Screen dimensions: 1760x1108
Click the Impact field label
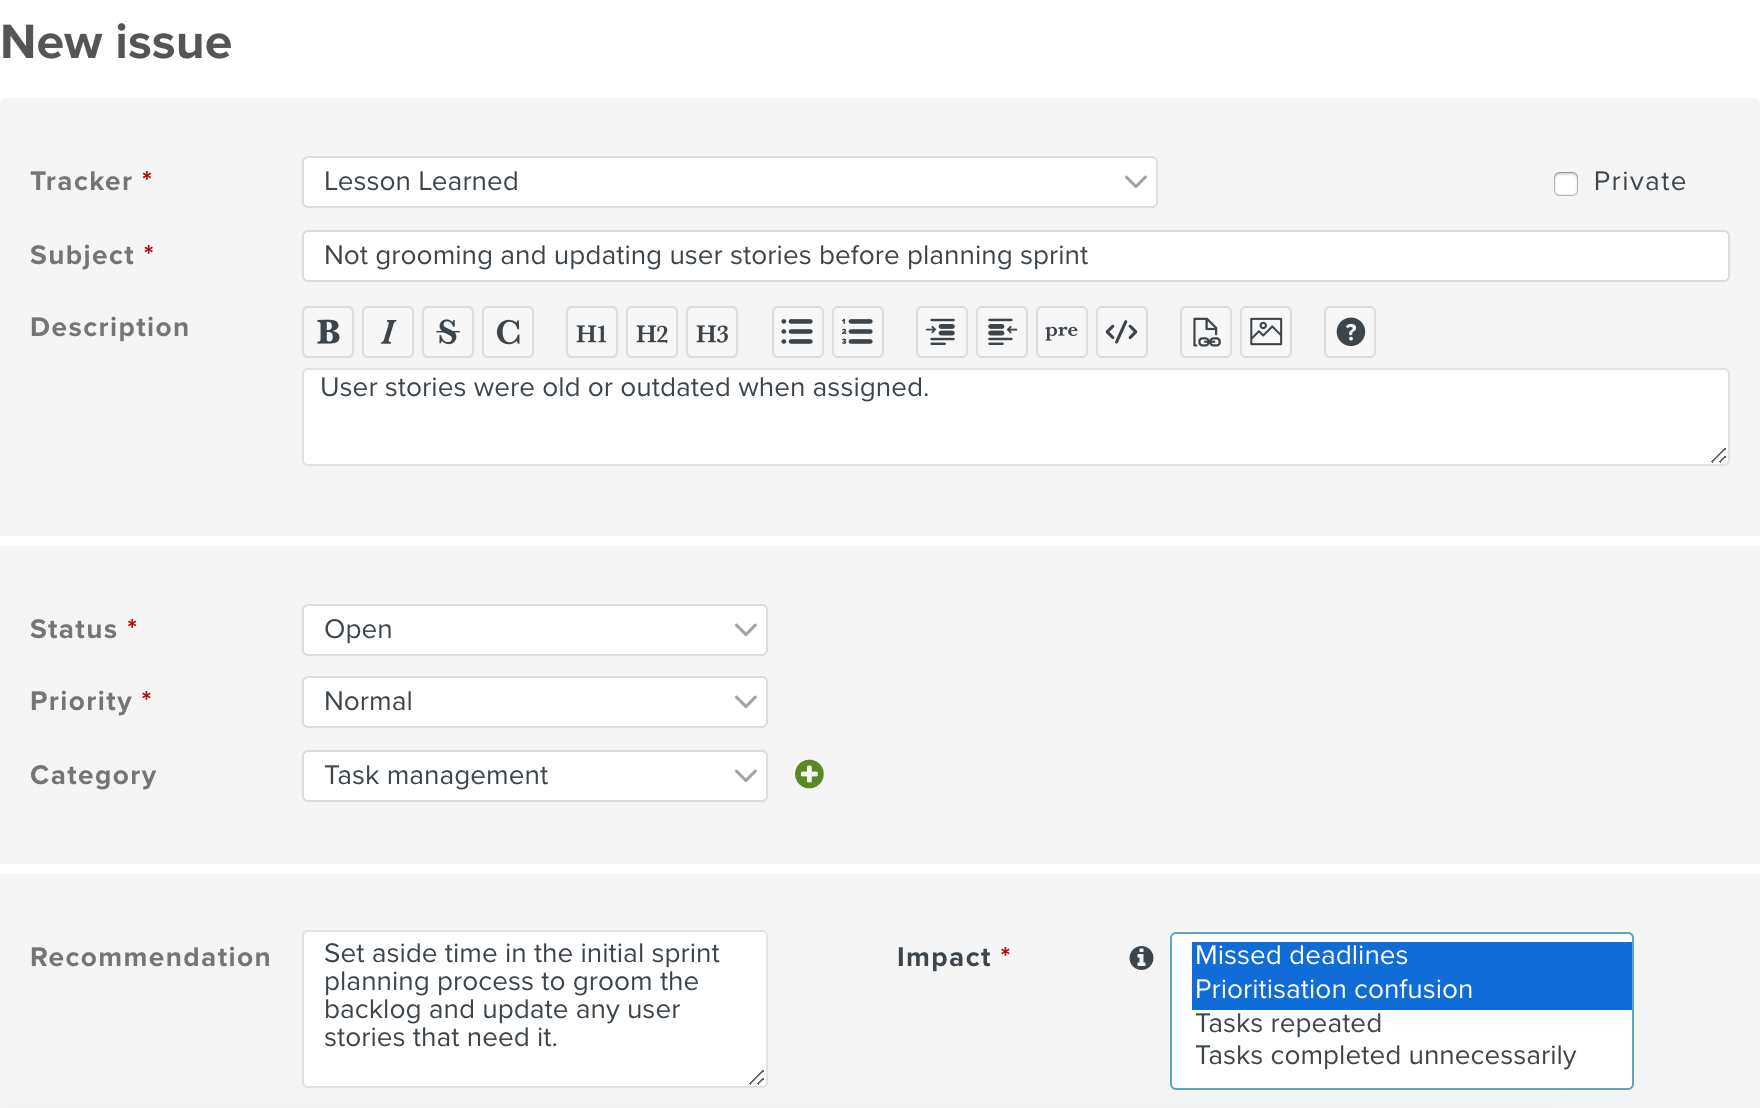[x=943, y=957]
